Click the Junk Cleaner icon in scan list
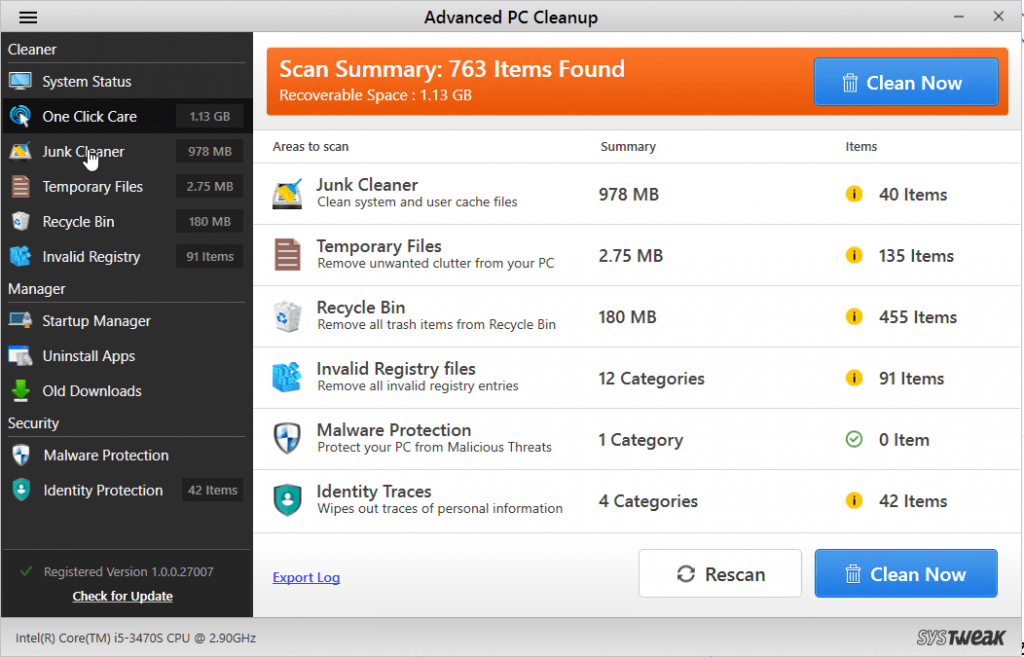This screenshot has height=657, width=1024. point(287,194)
